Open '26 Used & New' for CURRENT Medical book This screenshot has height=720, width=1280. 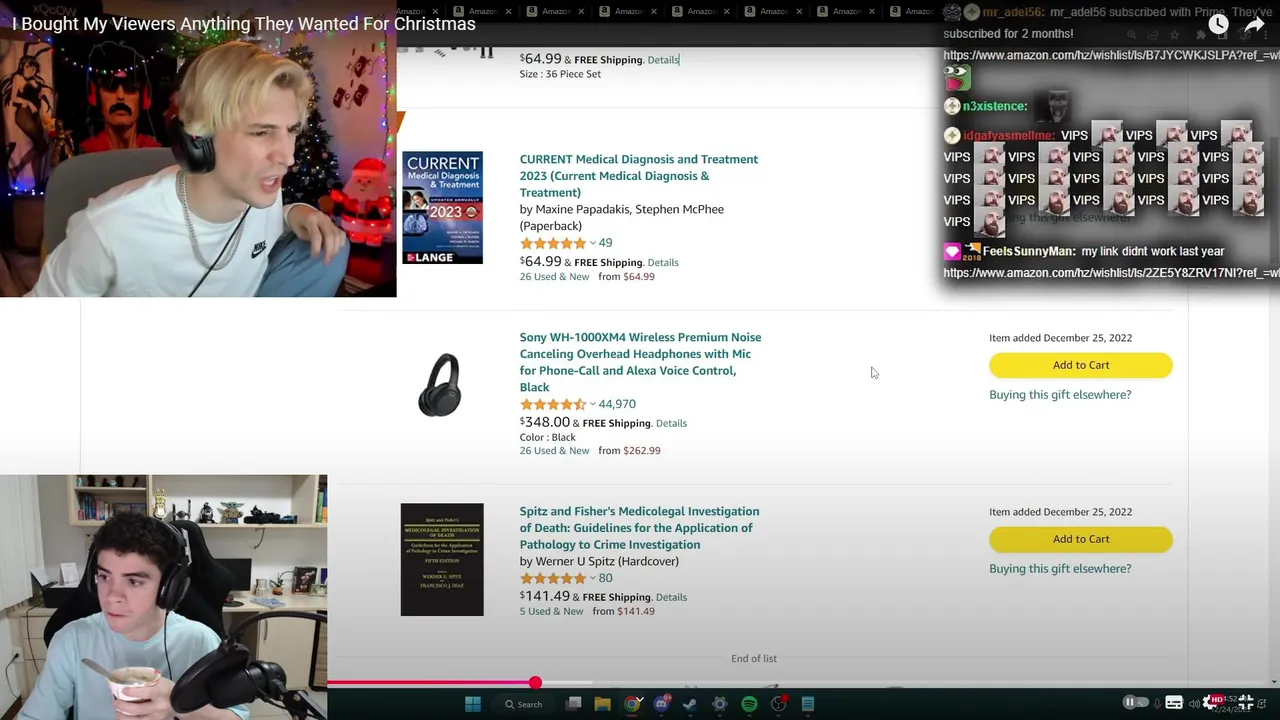coord(554,277)
